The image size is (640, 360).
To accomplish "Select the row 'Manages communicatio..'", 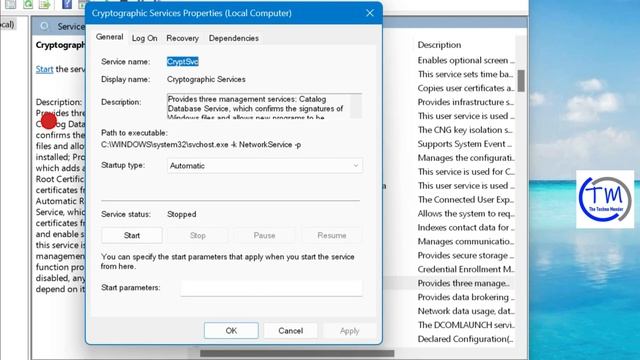I will click(x=465, y=241).
